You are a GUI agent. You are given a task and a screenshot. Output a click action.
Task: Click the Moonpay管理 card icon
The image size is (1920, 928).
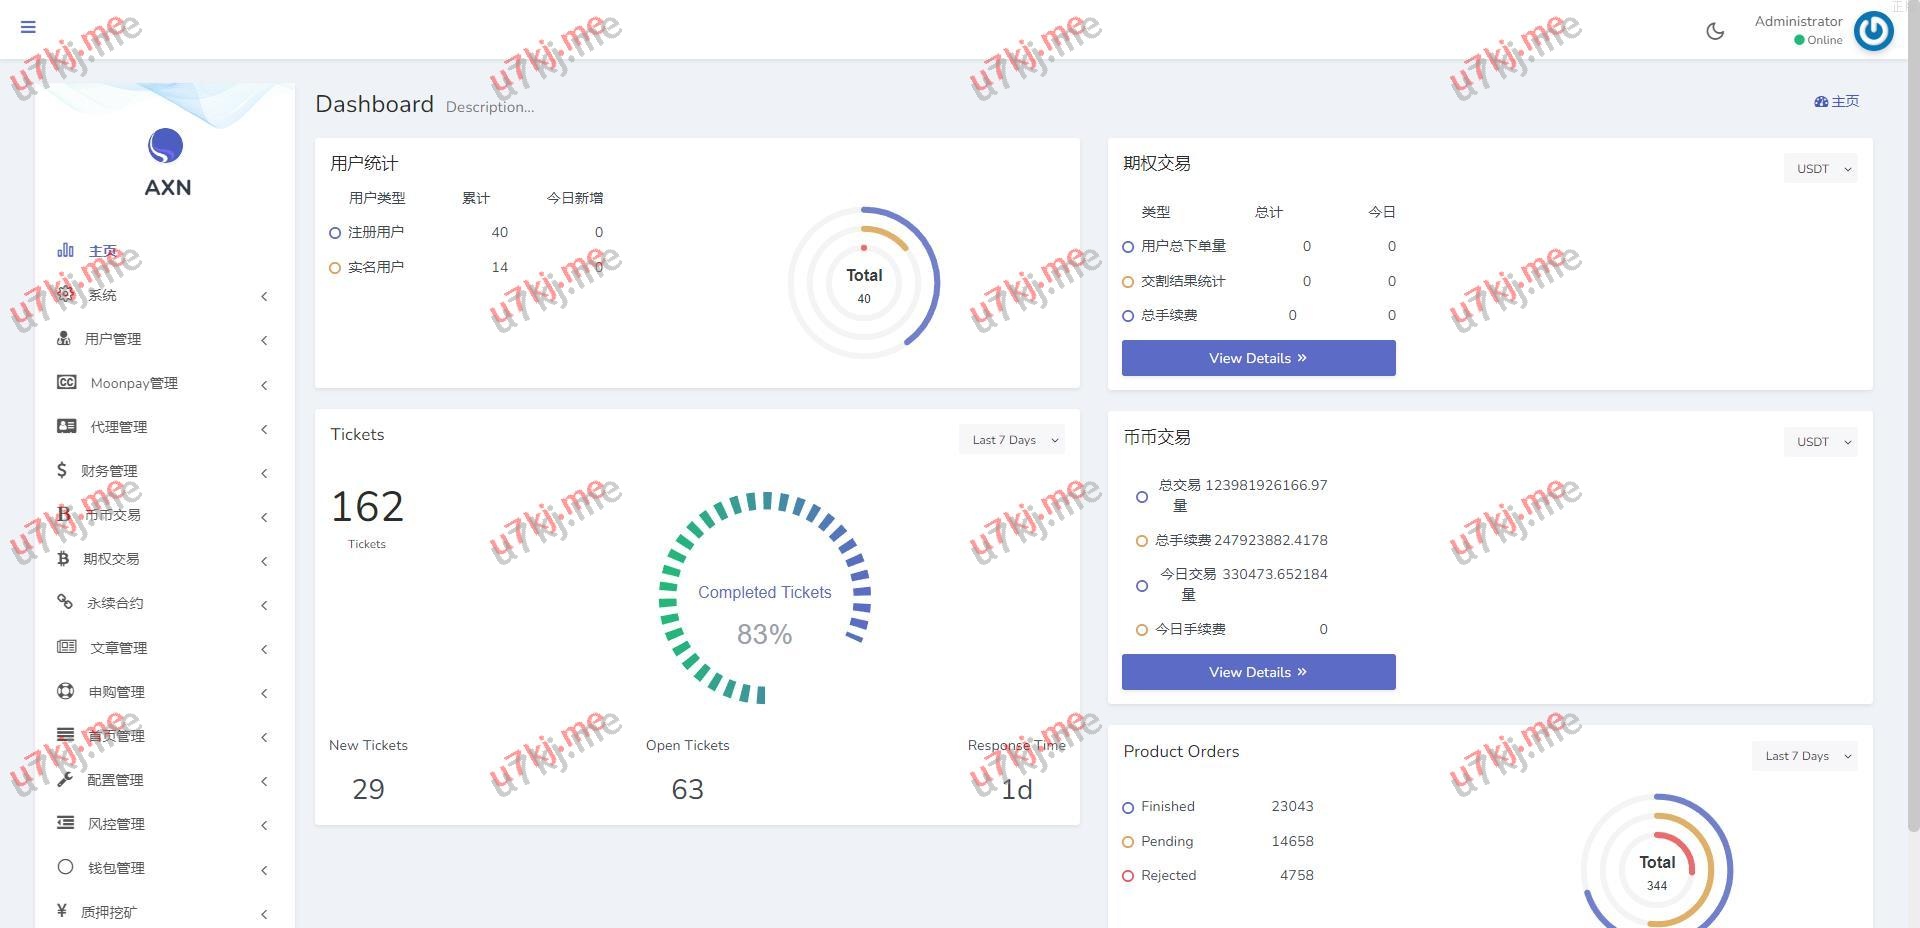[x=67, y=382]
